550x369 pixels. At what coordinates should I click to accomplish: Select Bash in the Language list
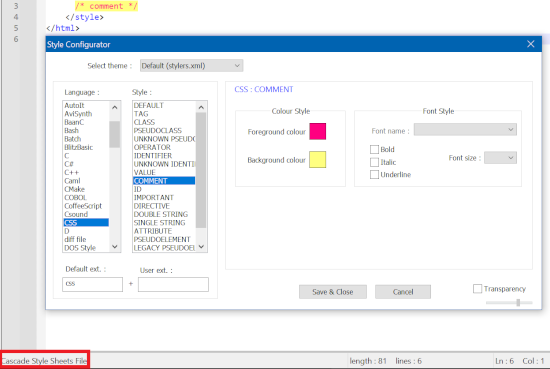point(86,130)
